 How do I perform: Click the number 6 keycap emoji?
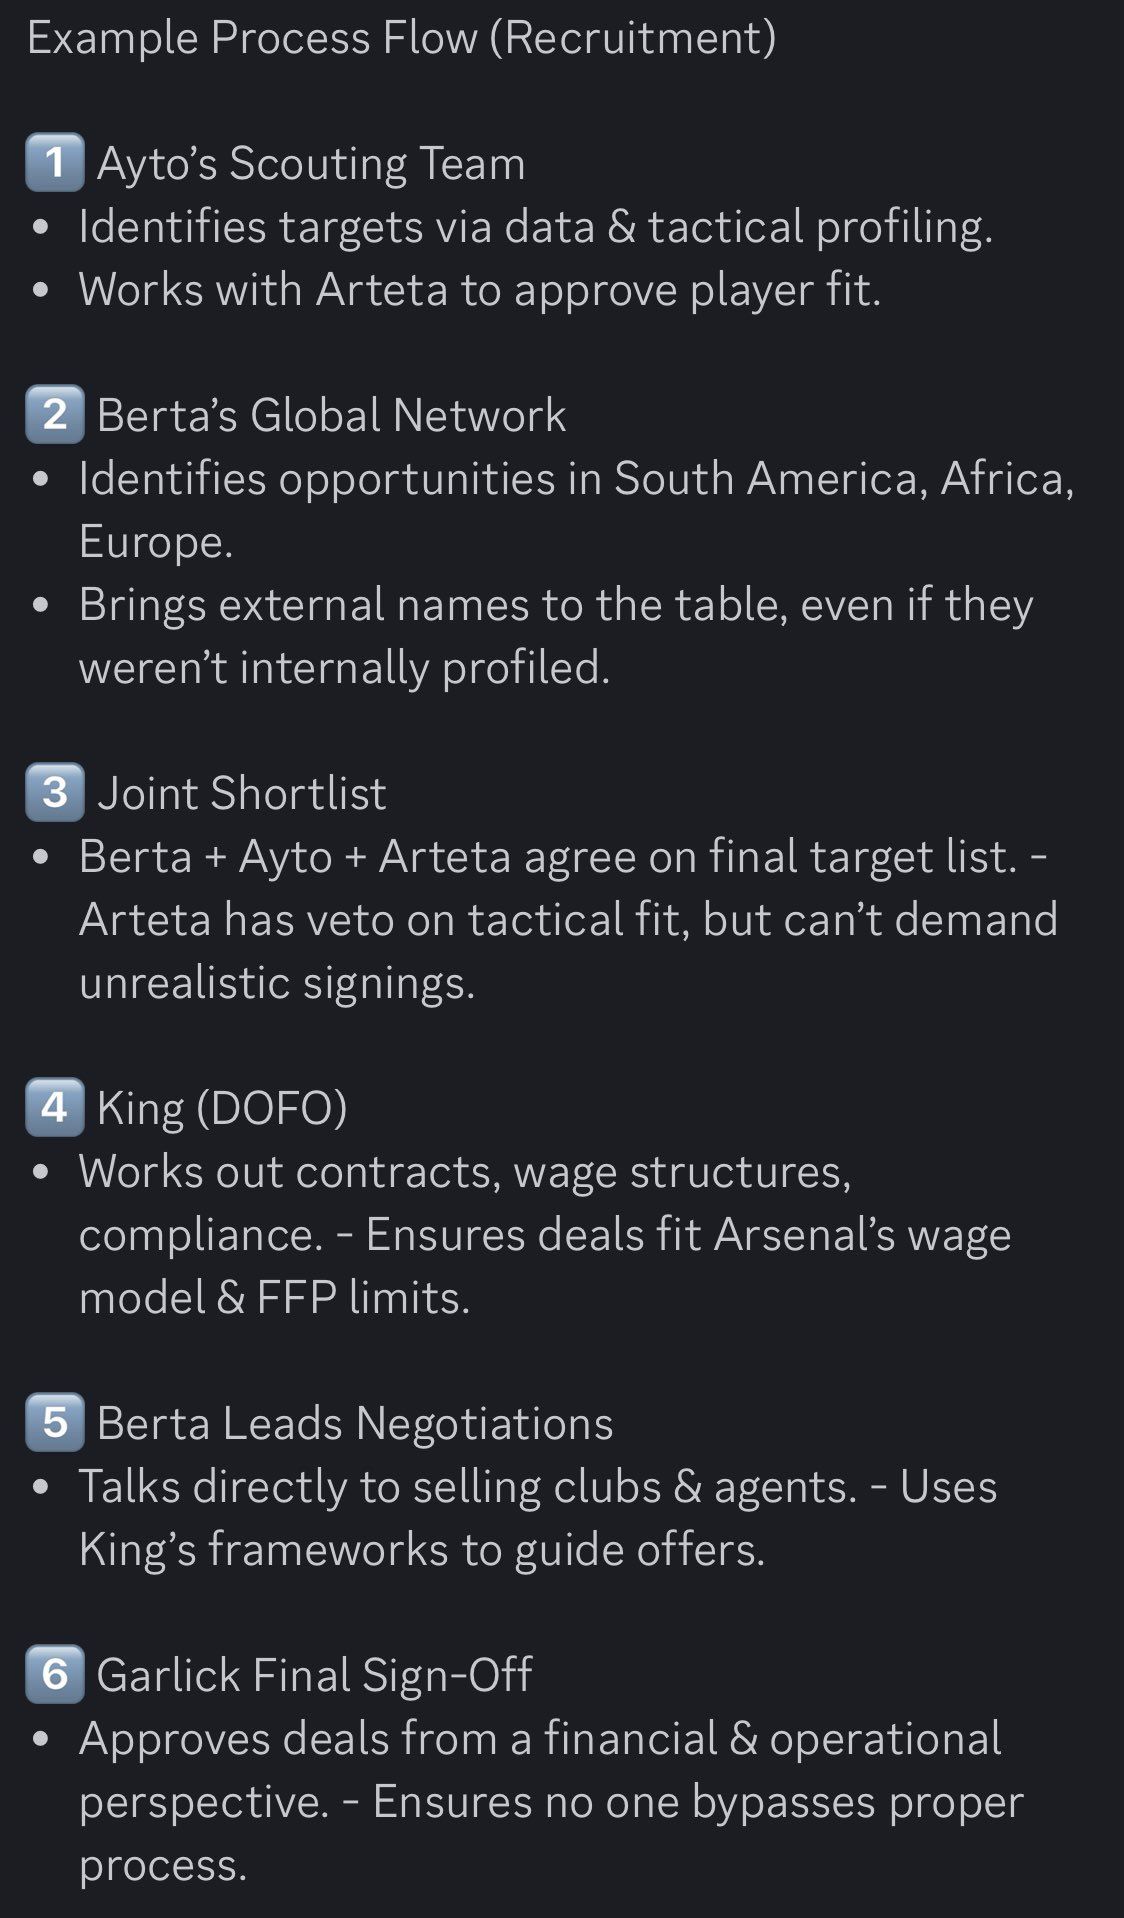coord(55,1674)
